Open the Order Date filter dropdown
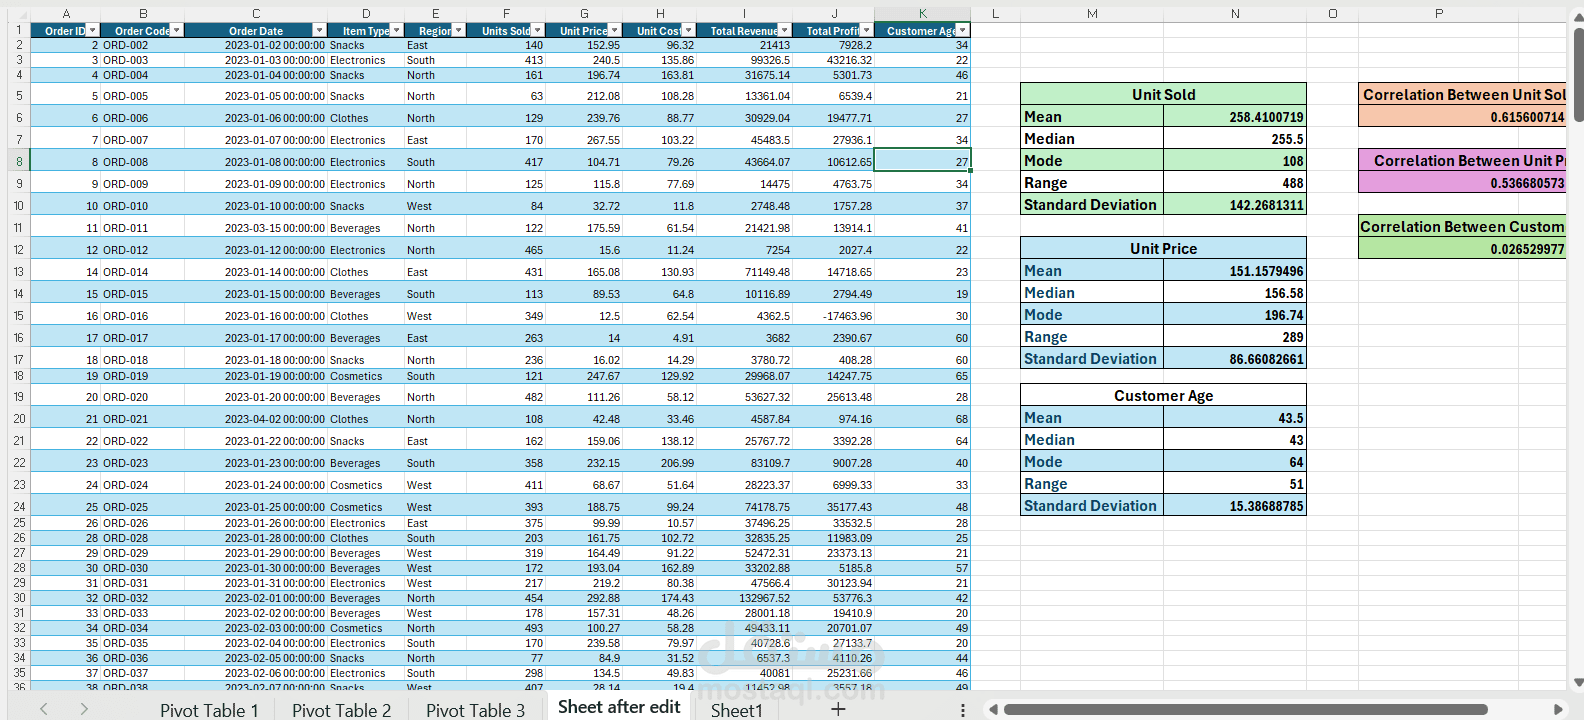Image resolution: width=1584 pixels, height=720 pixels. (x=320, y=31)
